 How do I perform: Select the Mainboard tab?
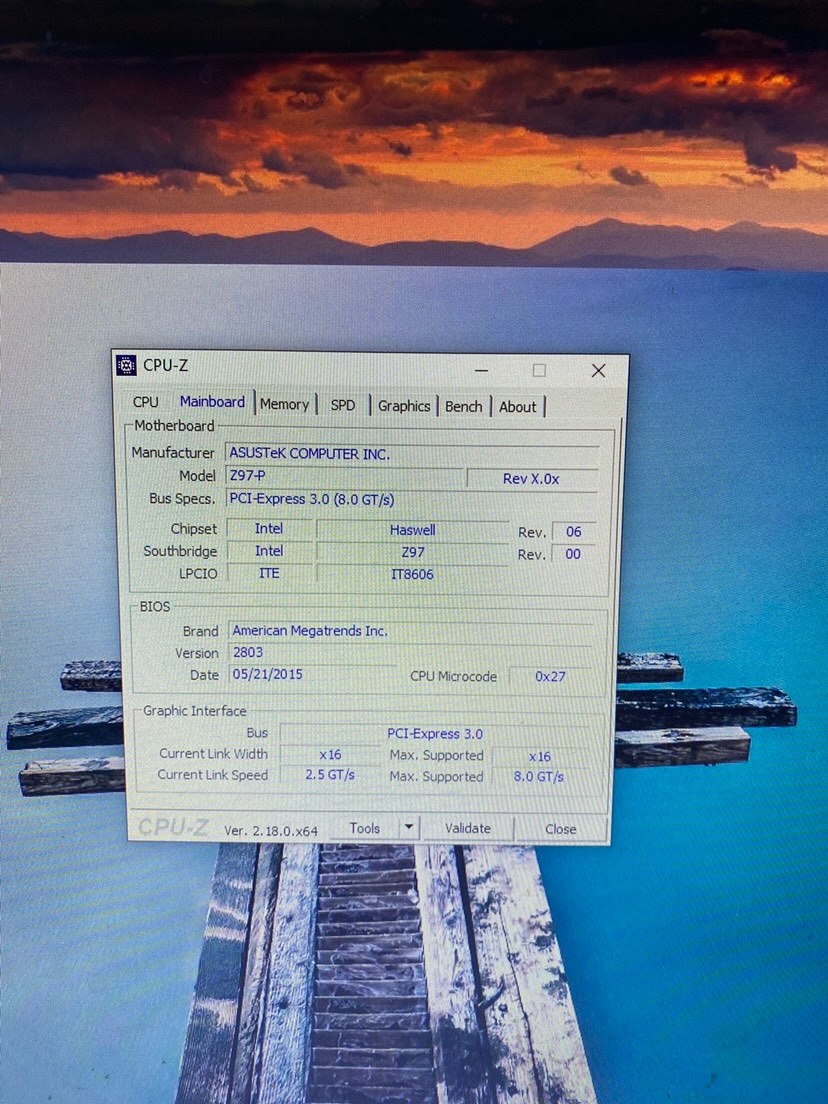[x=212, y=401]
